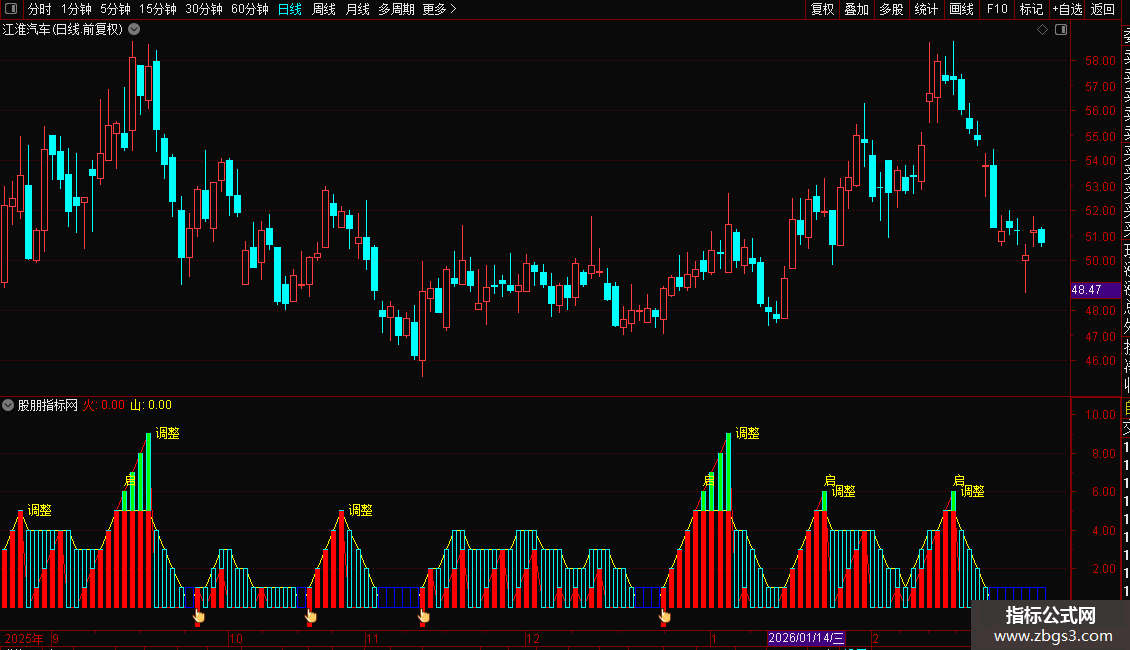Switch to the 周线 weekly tab
Viewport: 1130px width, 650px height.
(x=324, y=9)
